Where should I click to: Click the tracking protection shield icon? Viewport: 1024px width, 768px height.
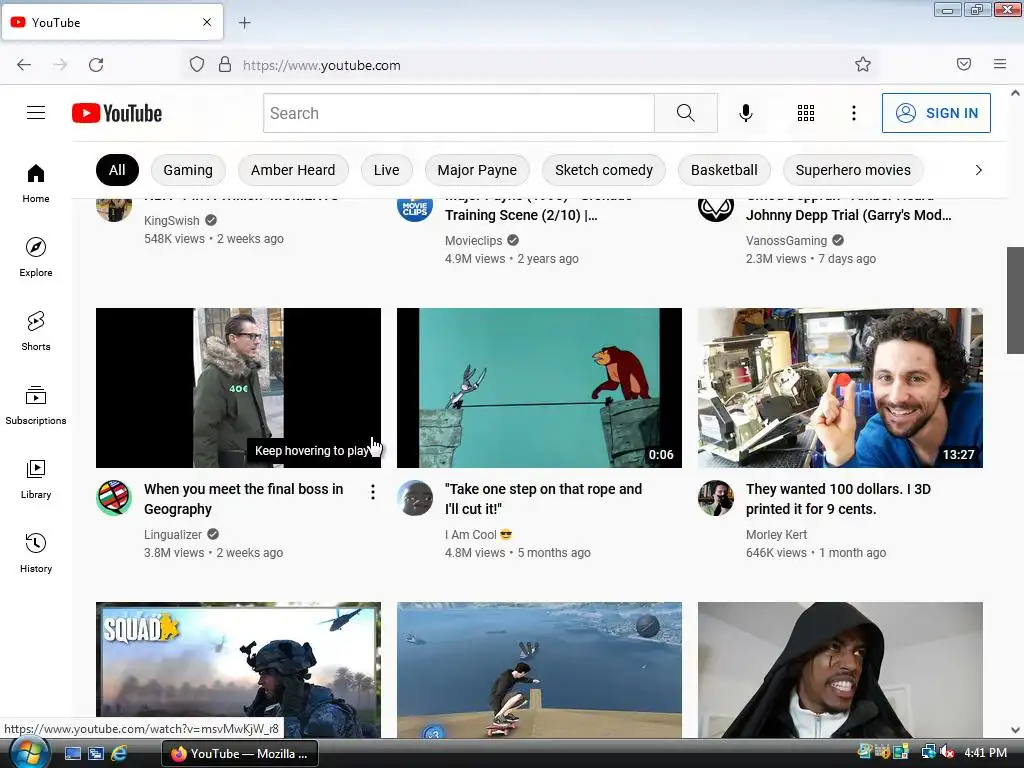pos(197,65)
